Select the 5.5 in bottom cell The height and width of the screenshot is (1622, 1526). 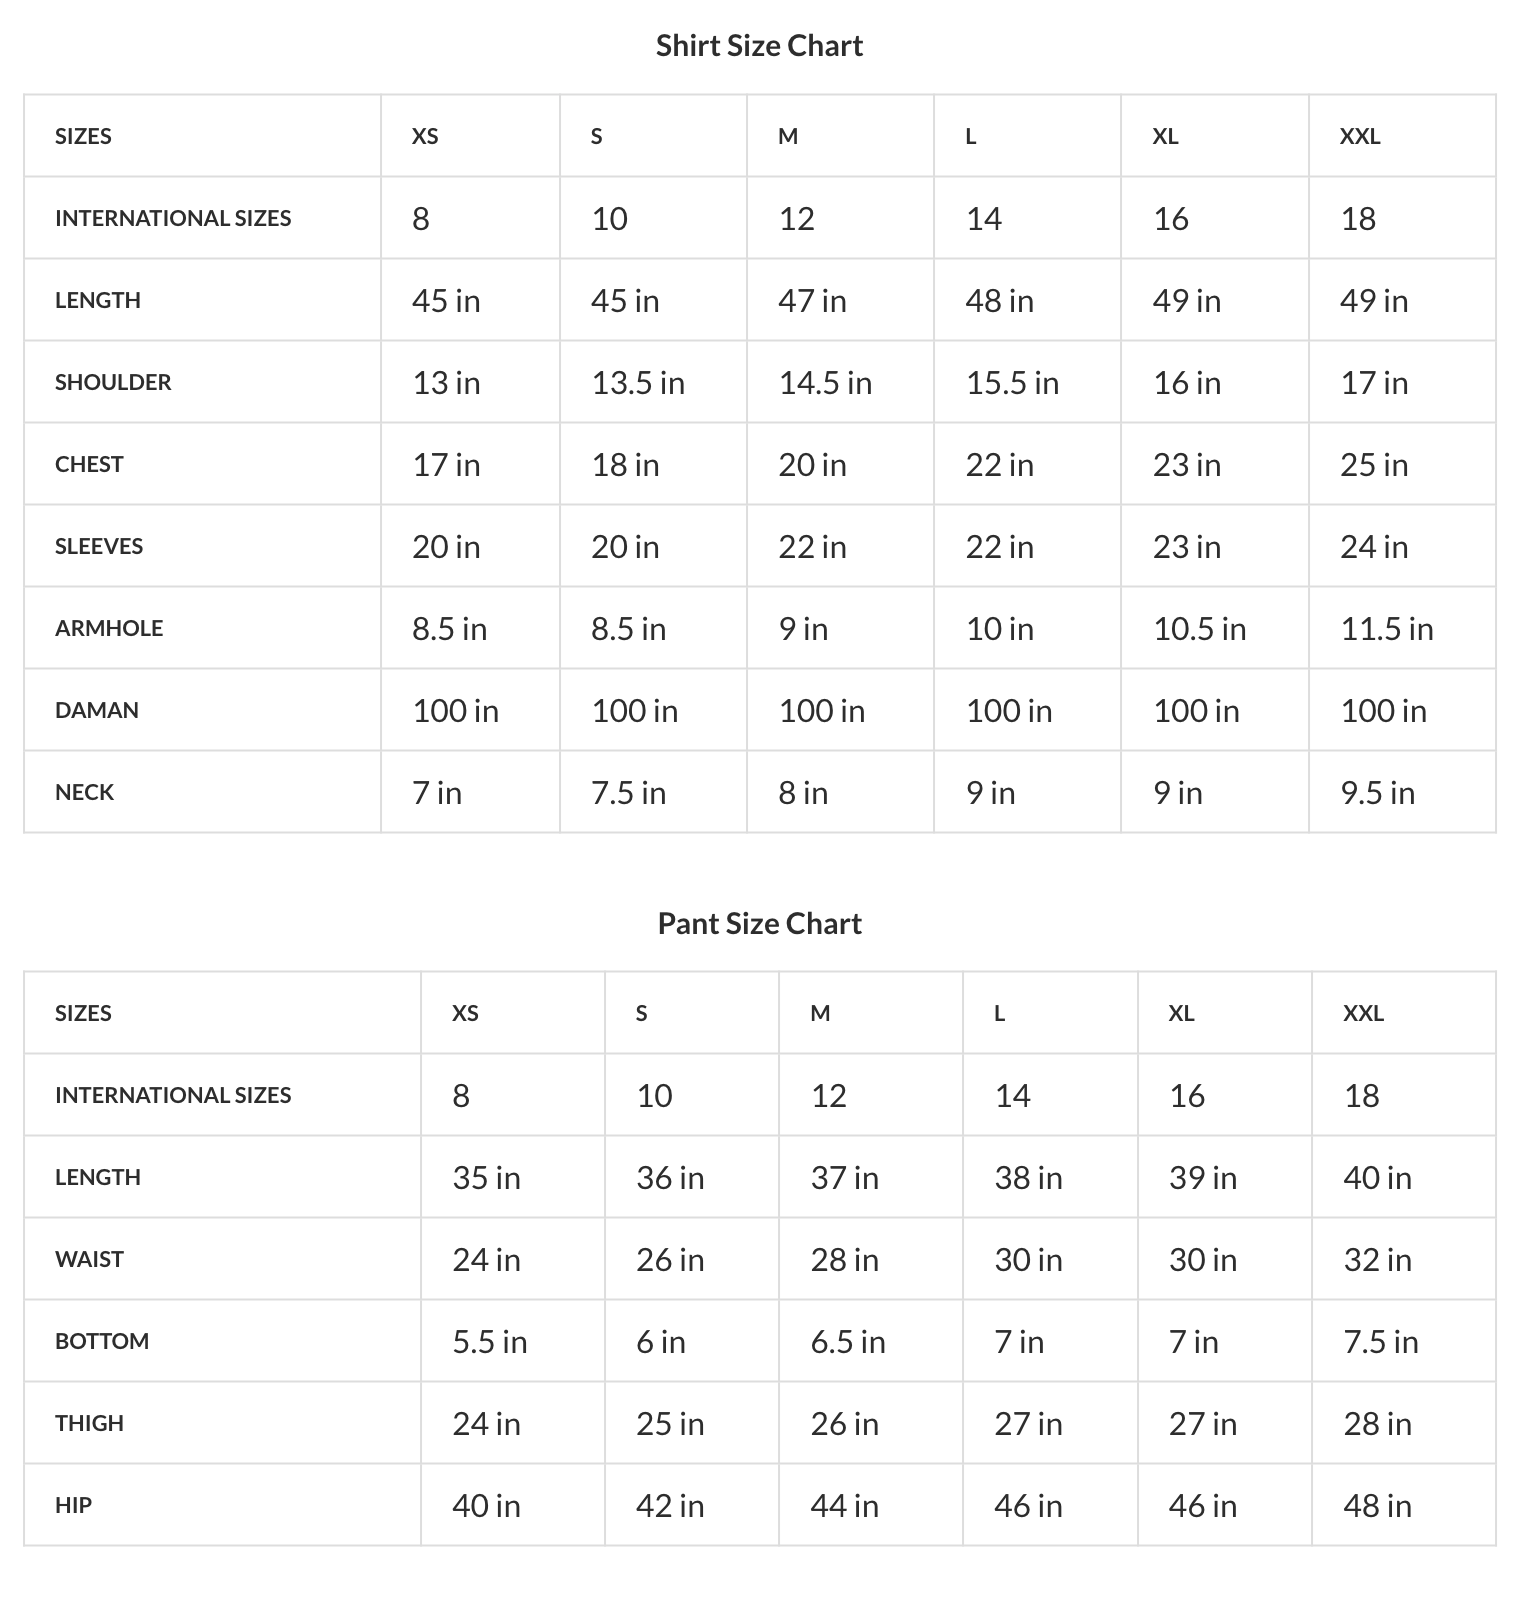(x=490, y=1342)
